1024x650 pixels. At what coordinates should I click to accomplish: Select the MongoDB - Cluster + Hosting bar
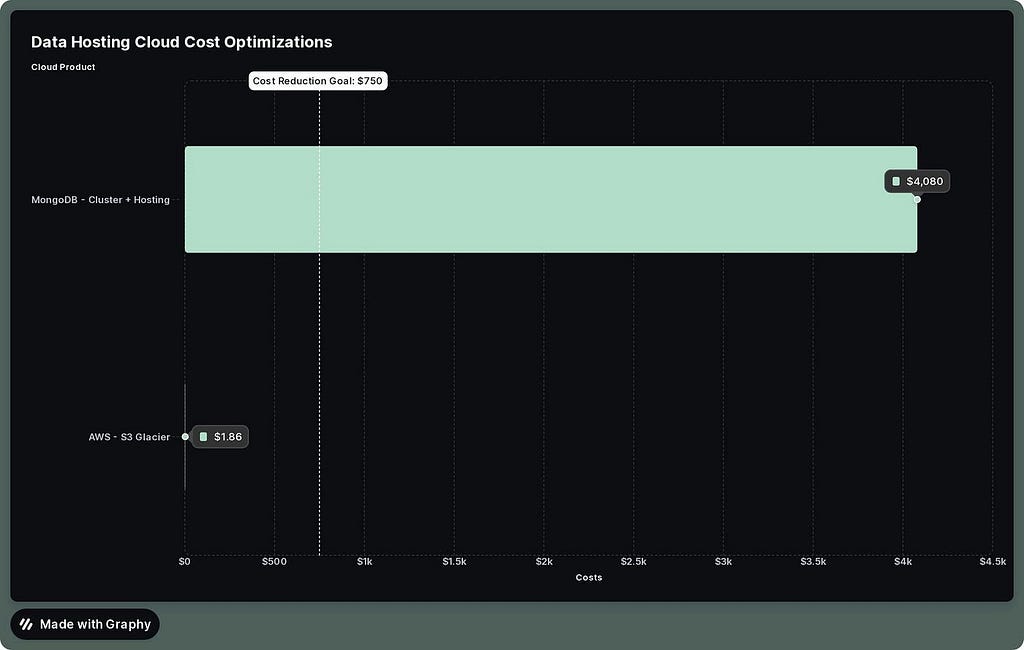[x=551, y=199]
